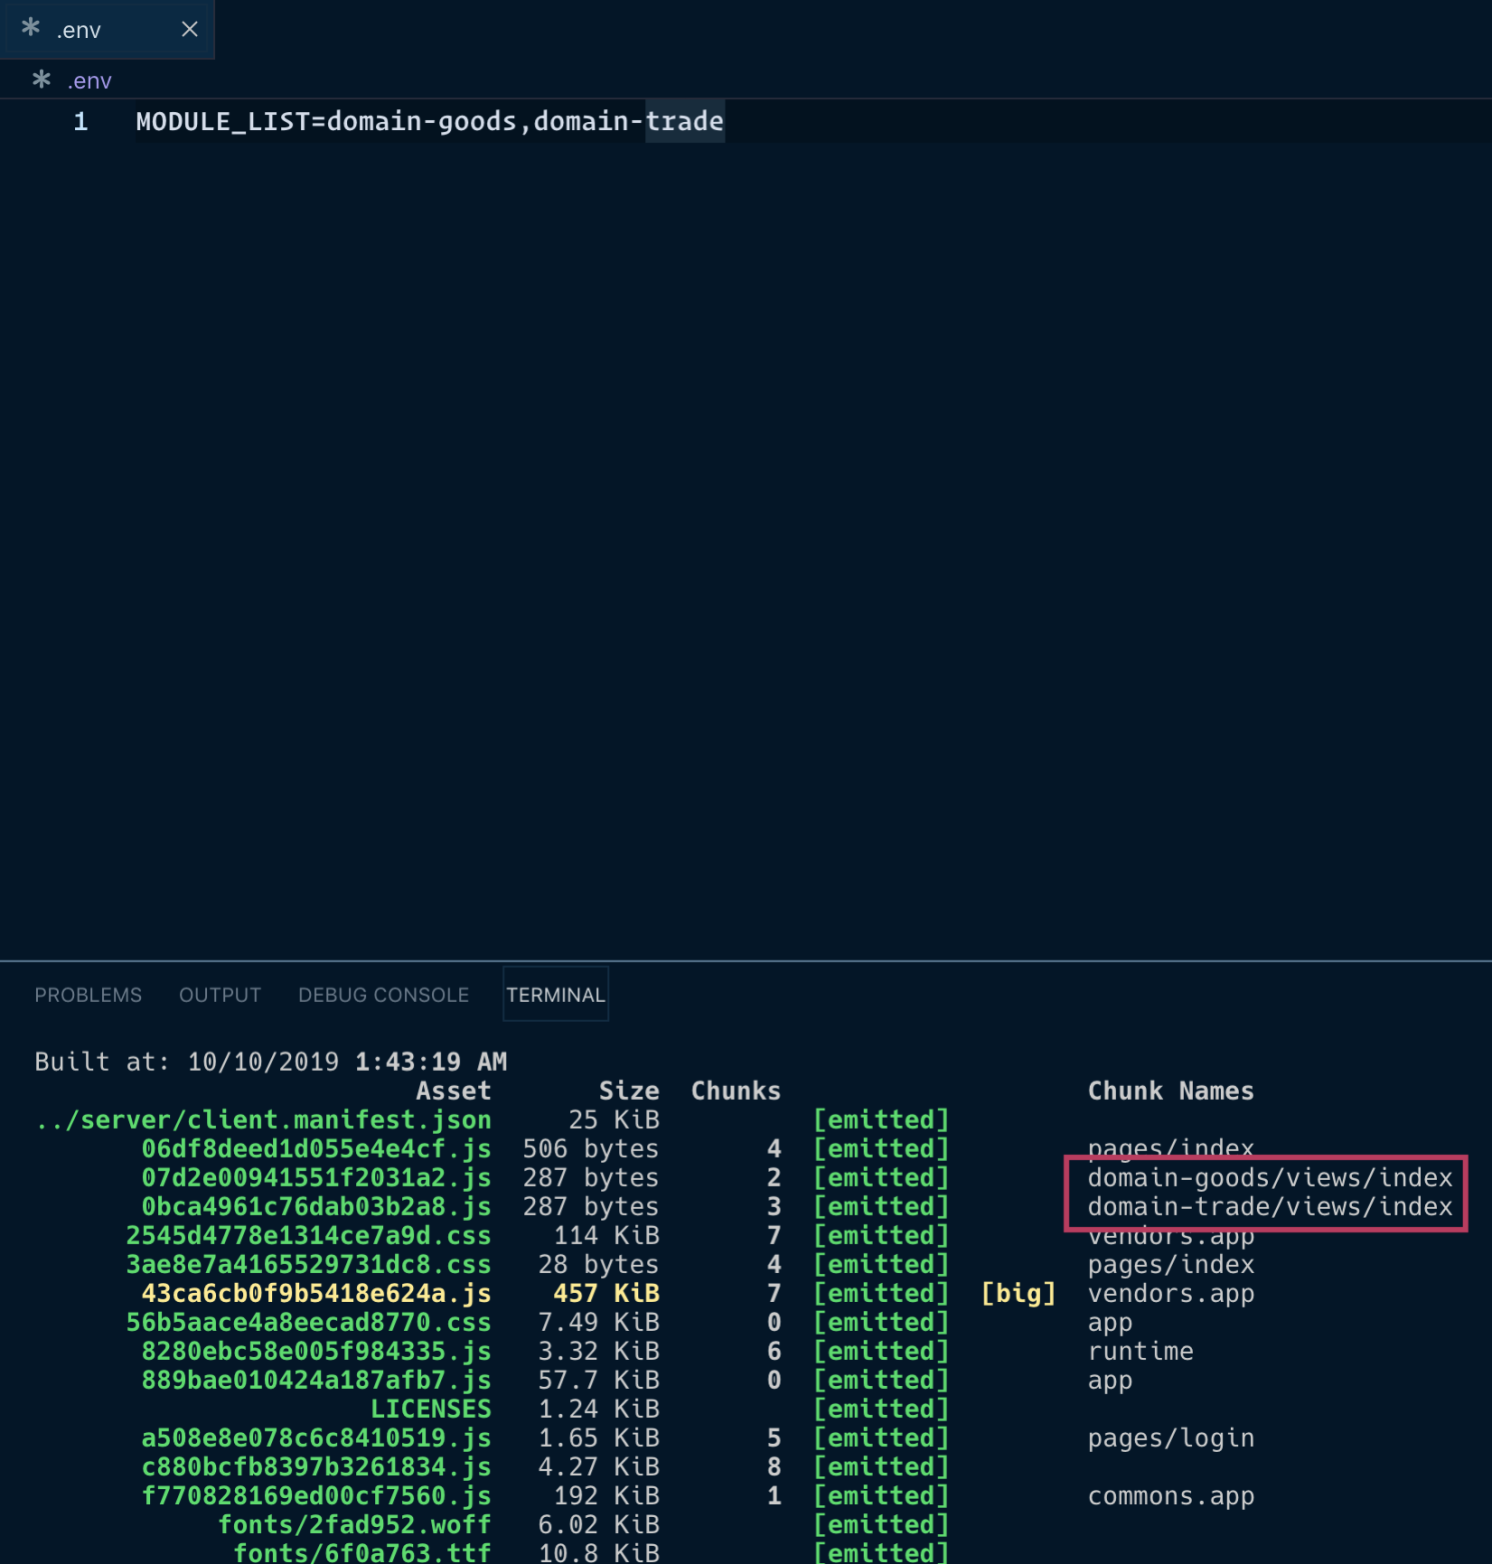Click chunk name 'domain-goods/views/index'
This screenshot has width=1492, height=1564.
(1270, 1178)
